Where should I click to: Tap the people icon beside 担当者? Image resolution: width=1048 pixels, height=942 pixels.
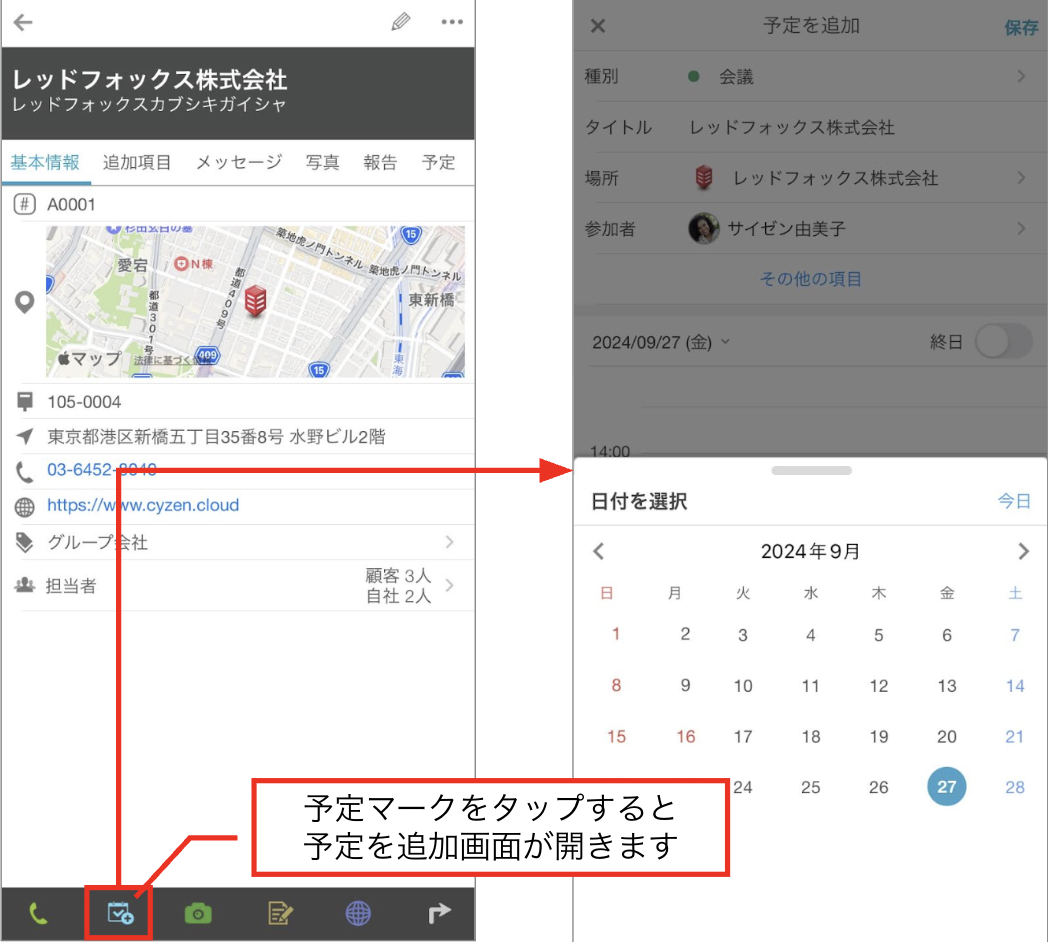coord(25,586)
